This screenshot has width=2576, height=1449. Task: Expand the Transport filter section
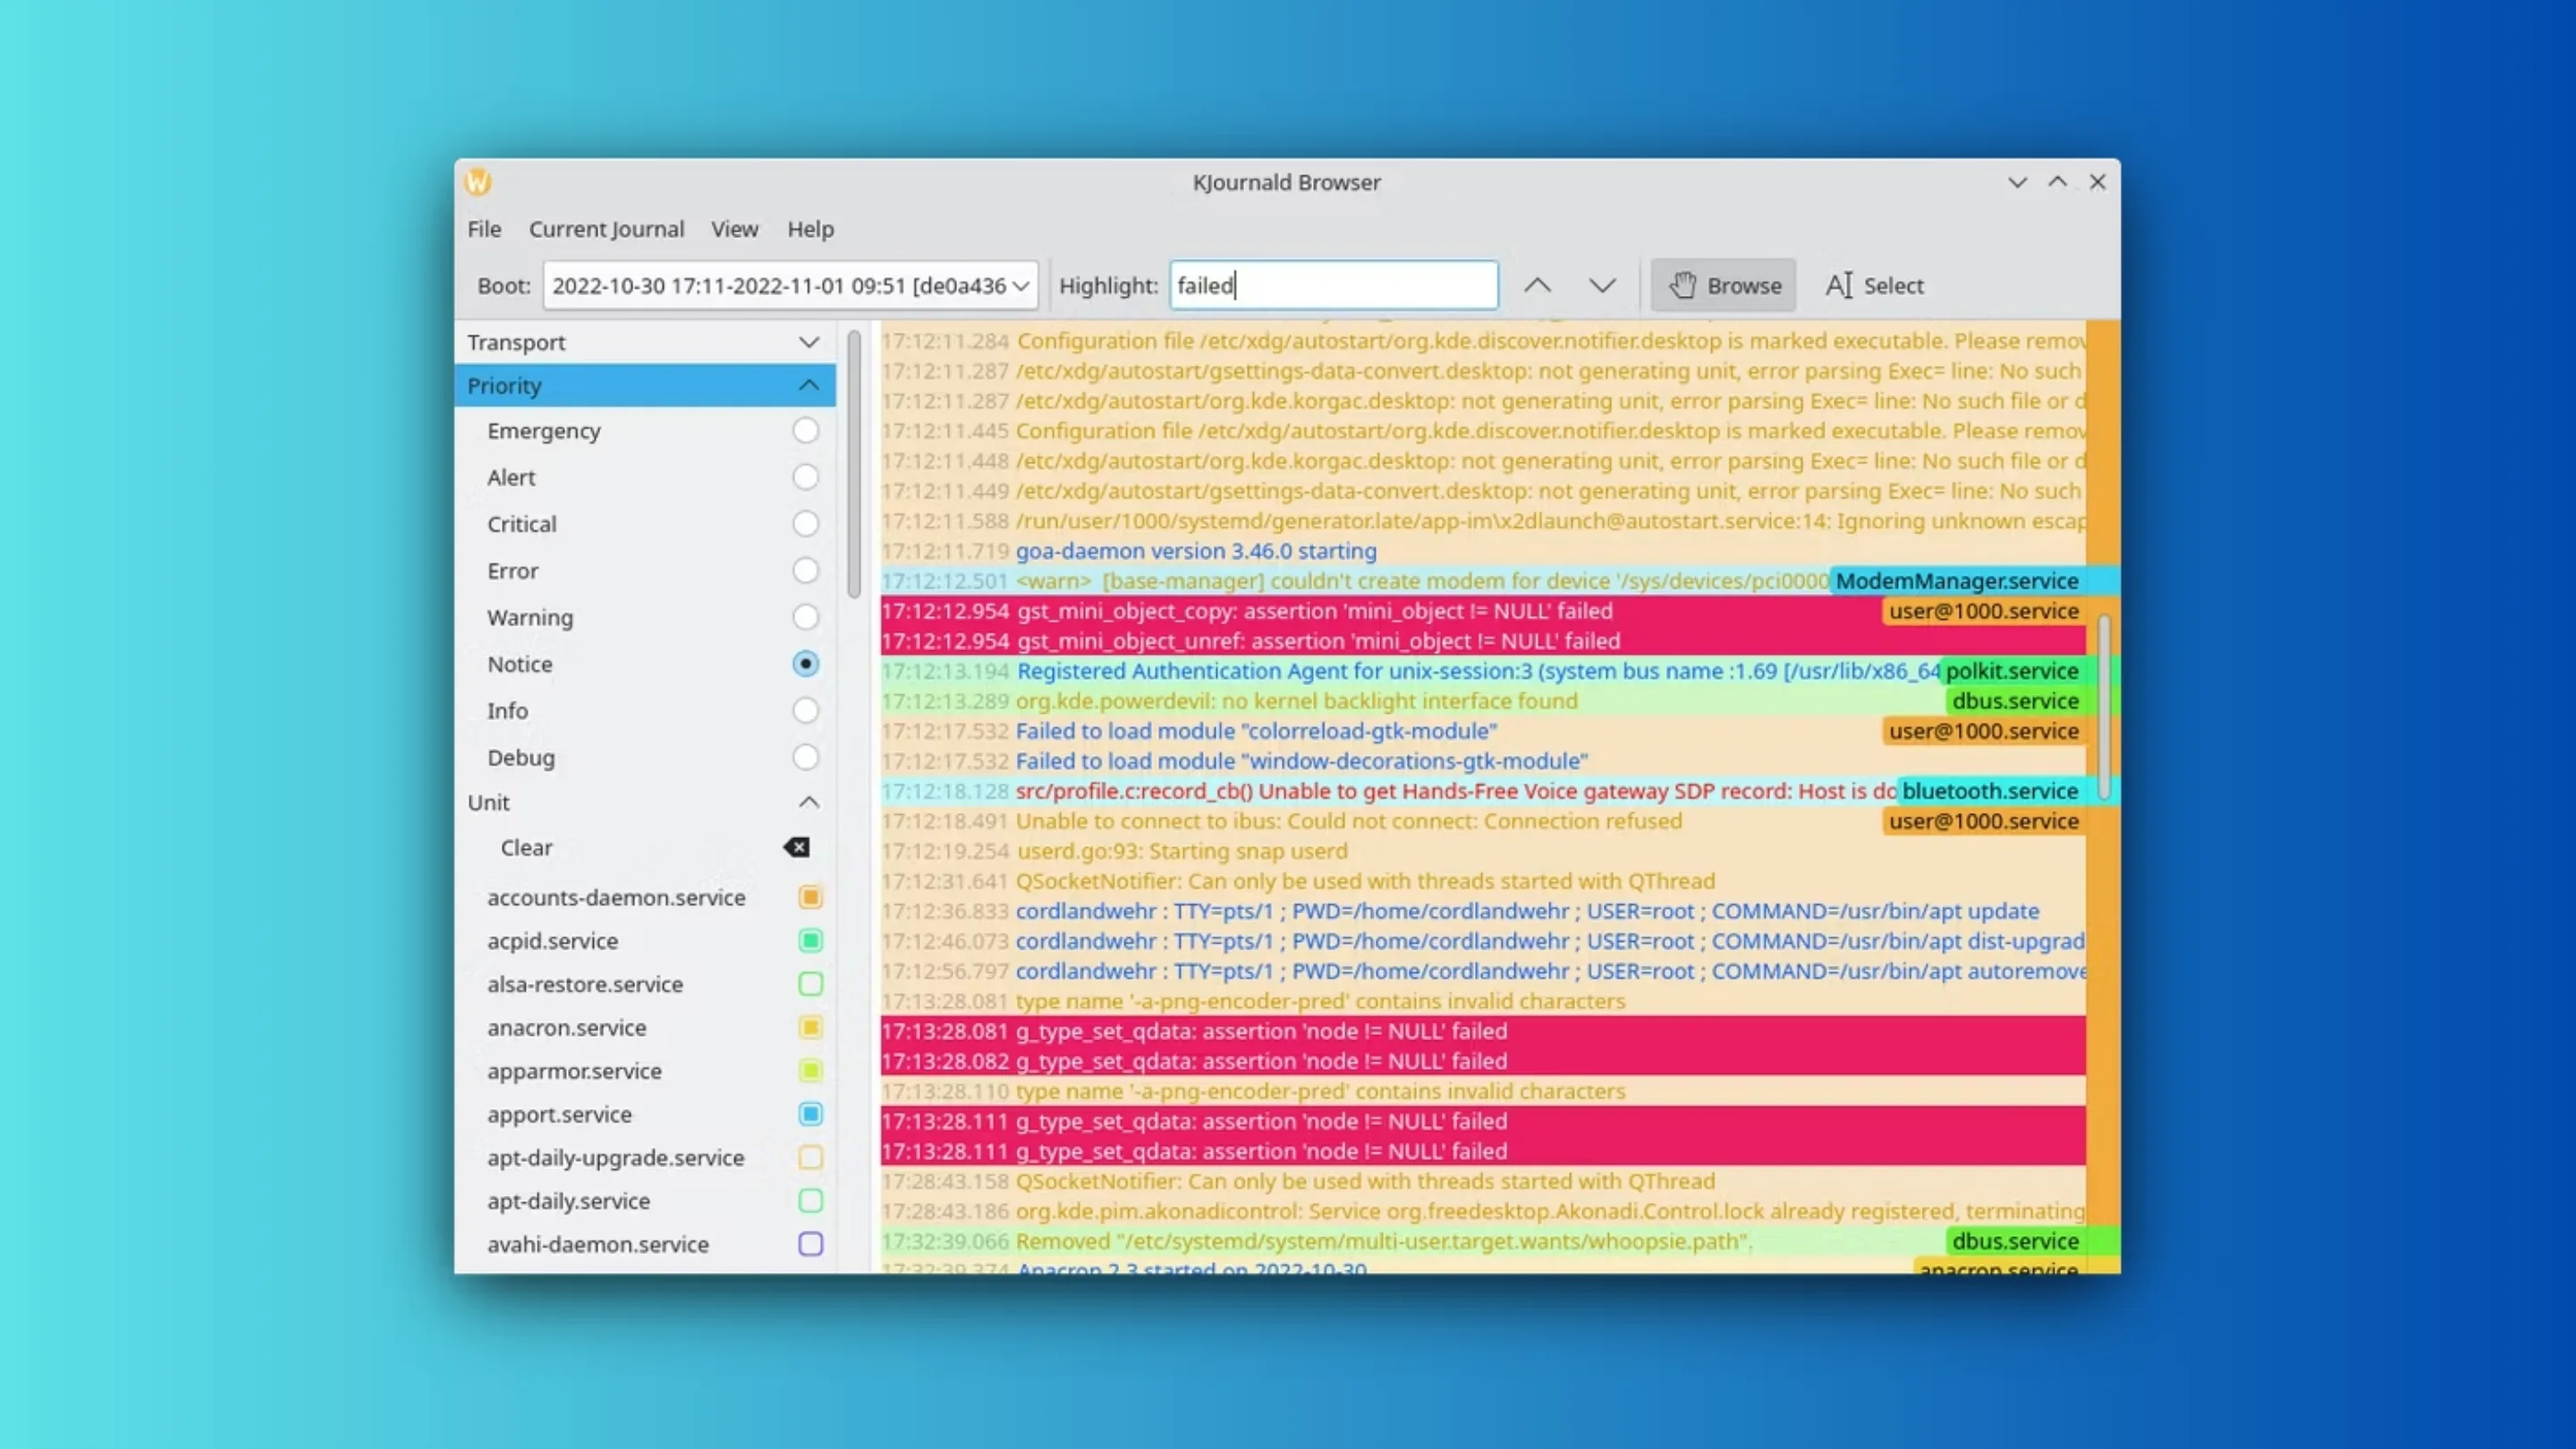pyautogui.click(x=645, y=343)
